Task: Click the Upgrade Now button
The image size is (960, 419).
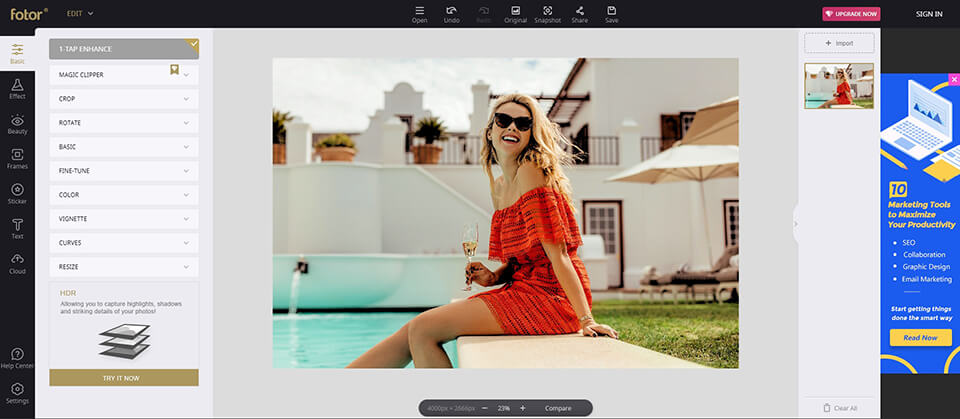Action: point(851,14)
